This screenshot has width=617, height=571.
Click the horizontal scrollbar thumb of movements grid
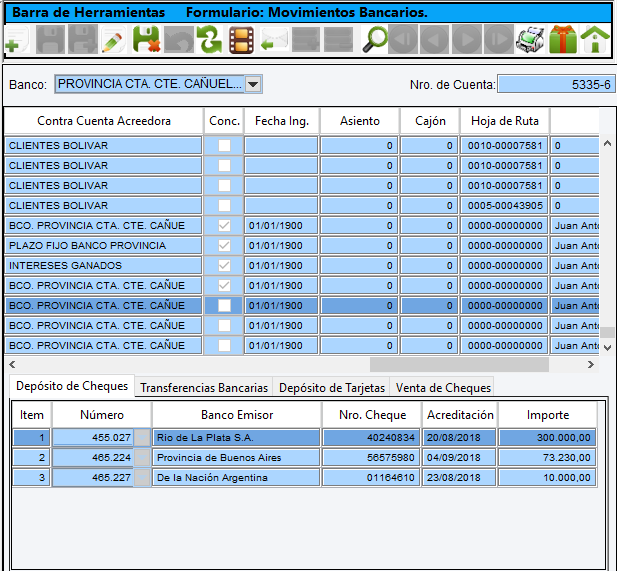point(459,365)
